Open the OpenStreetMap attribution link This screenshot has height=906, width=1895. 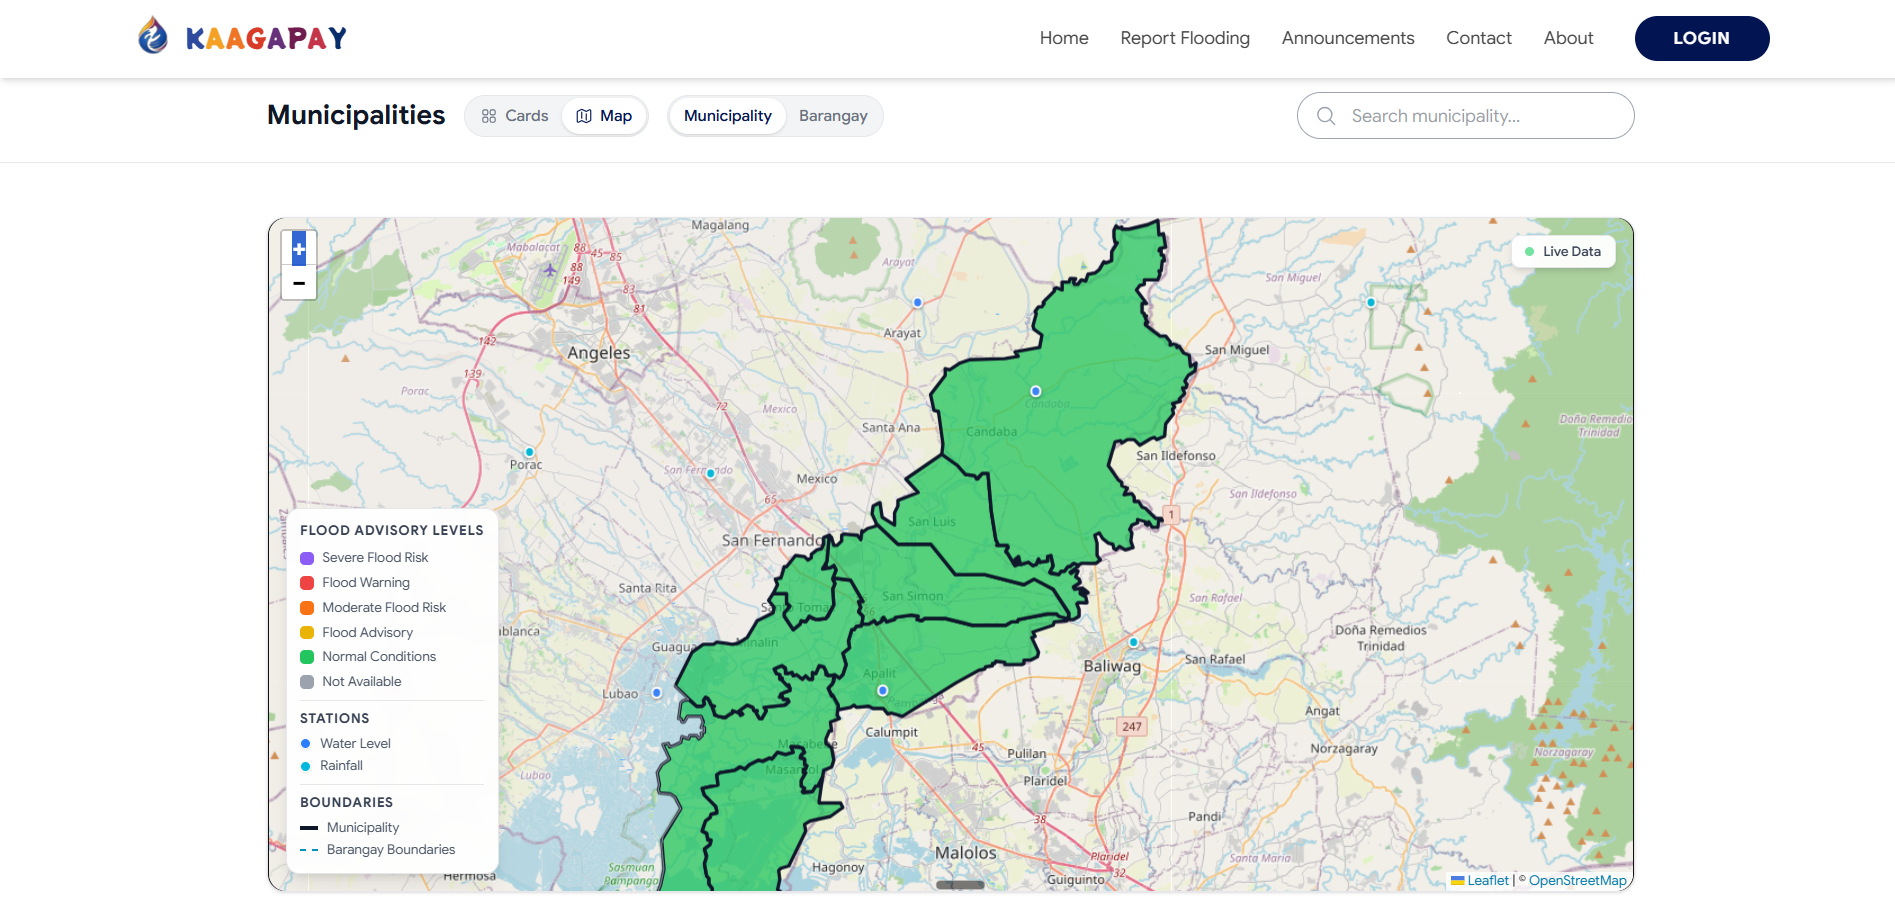point(1577,880)
